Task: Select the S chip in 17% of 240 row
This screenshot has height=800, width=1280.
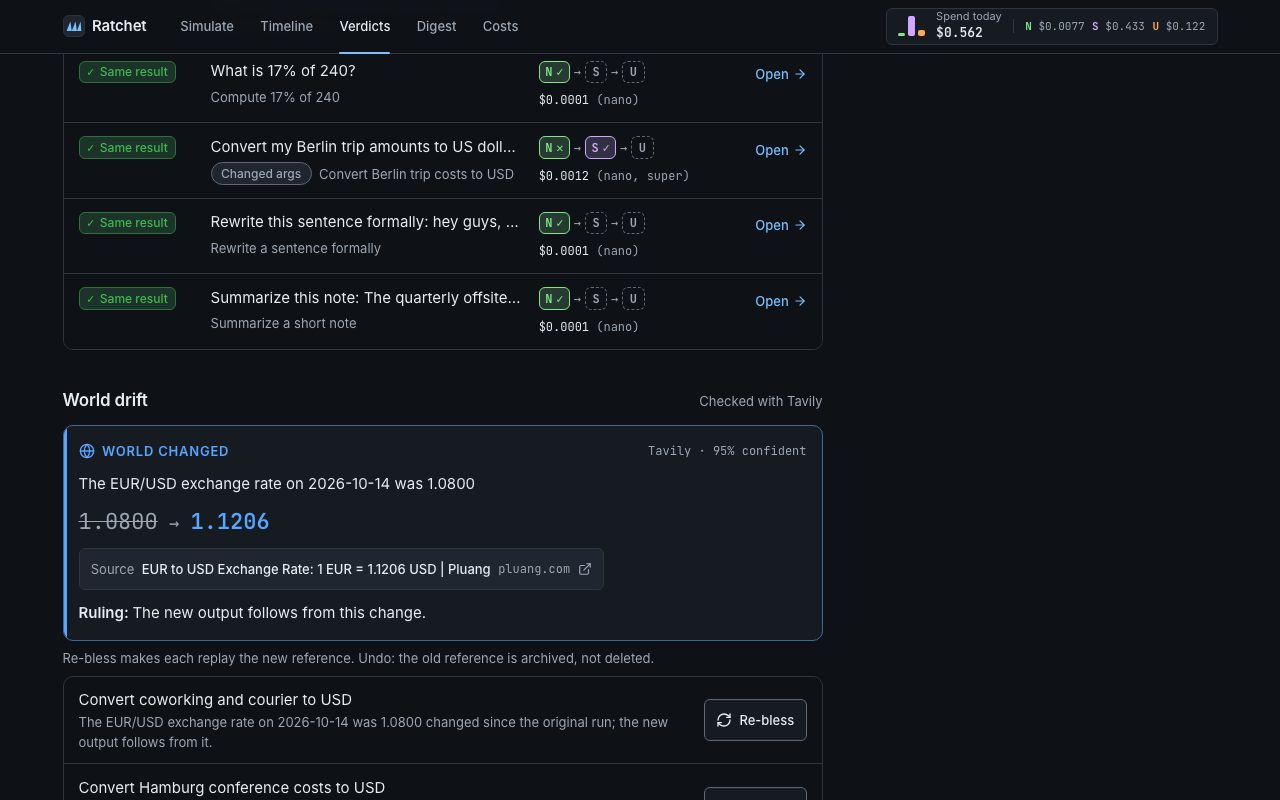Action: click(x=596, y=72)
